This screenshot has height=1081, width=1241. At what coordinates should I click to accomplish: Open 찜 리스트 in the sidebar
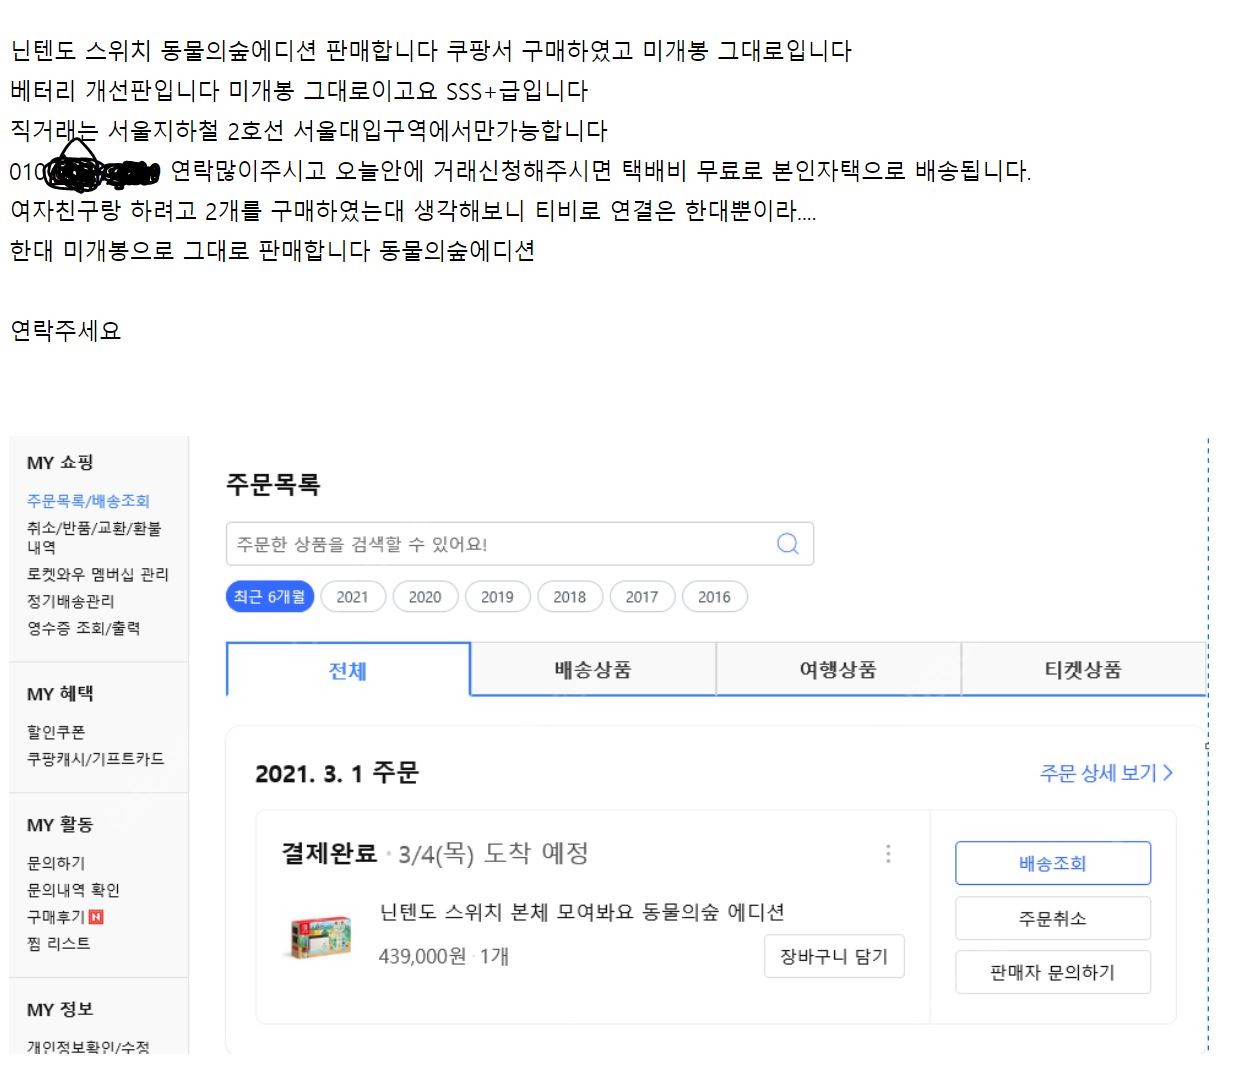click(59, 943)
